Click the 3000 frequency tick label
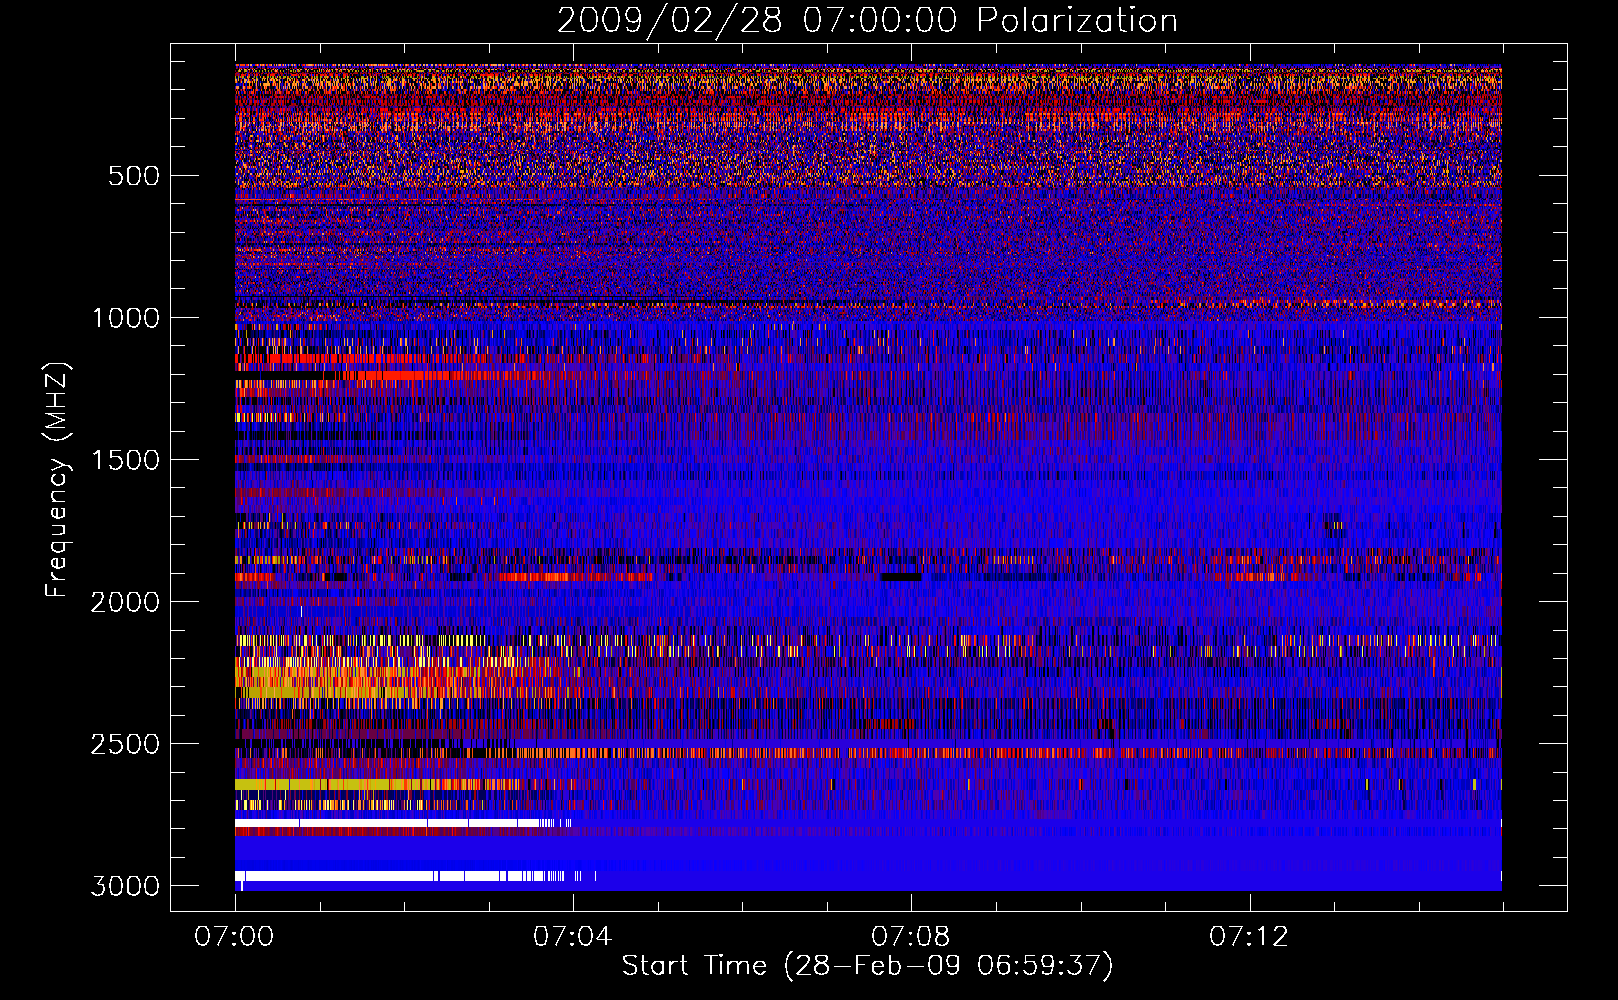The height and width of the screenshot is (1000, 1618). (125, 886)
